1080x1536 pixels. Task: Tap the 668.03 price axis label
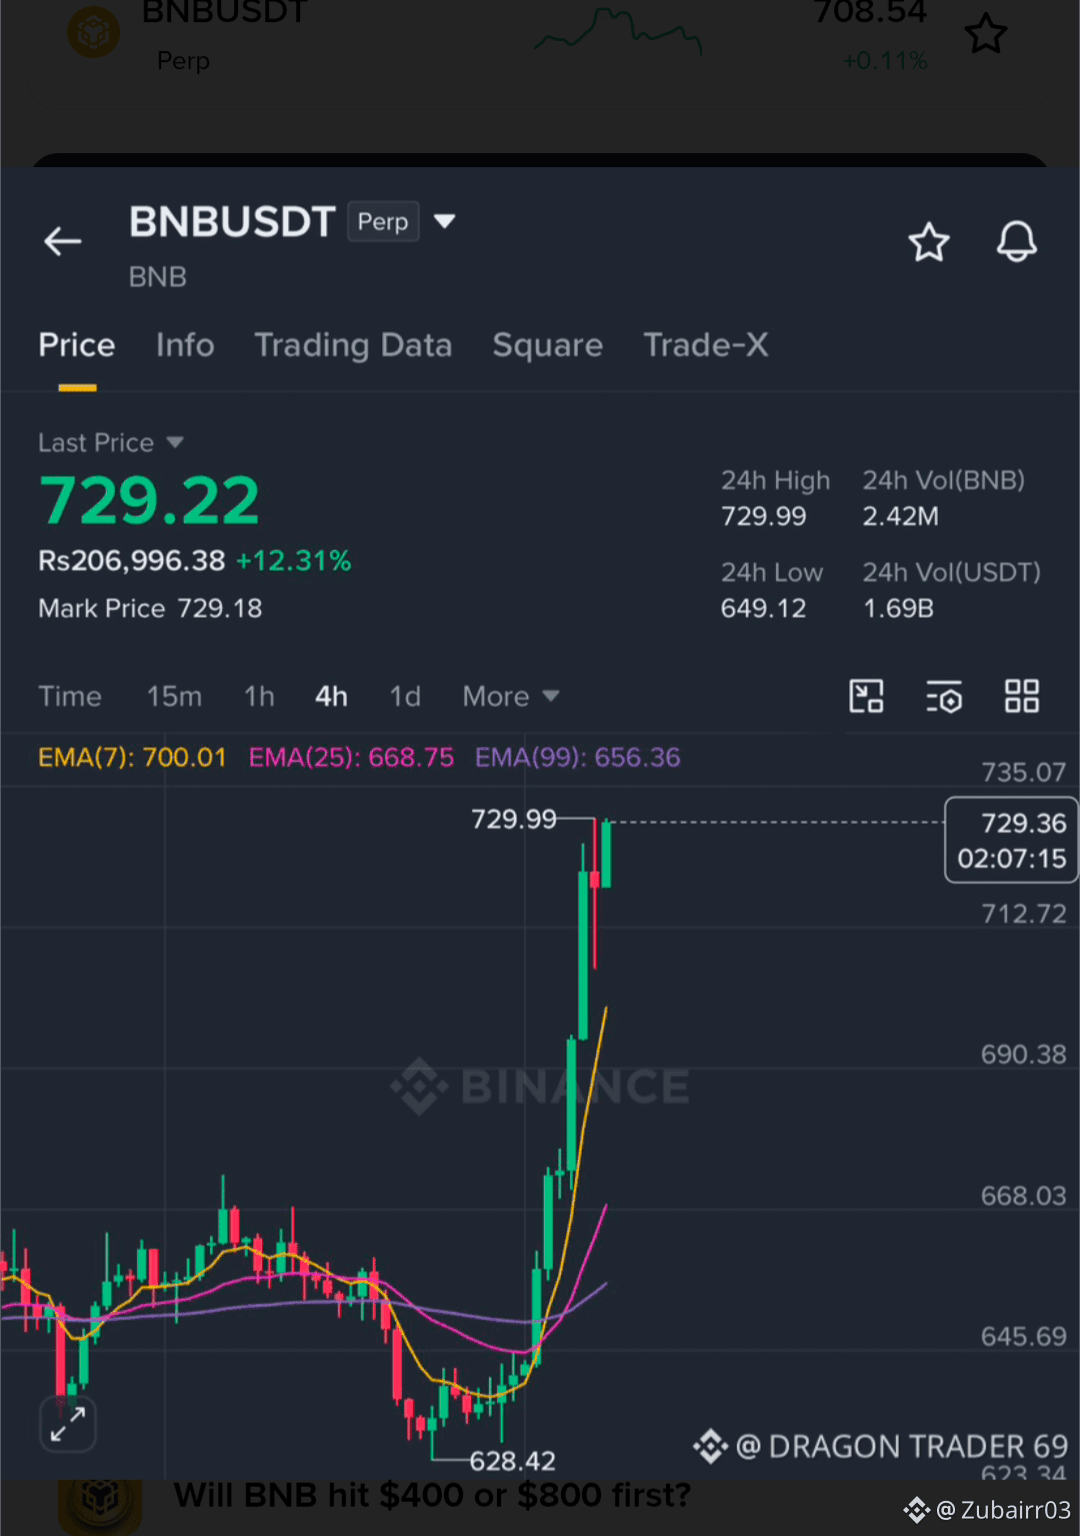click(x=1023, y=1195)
